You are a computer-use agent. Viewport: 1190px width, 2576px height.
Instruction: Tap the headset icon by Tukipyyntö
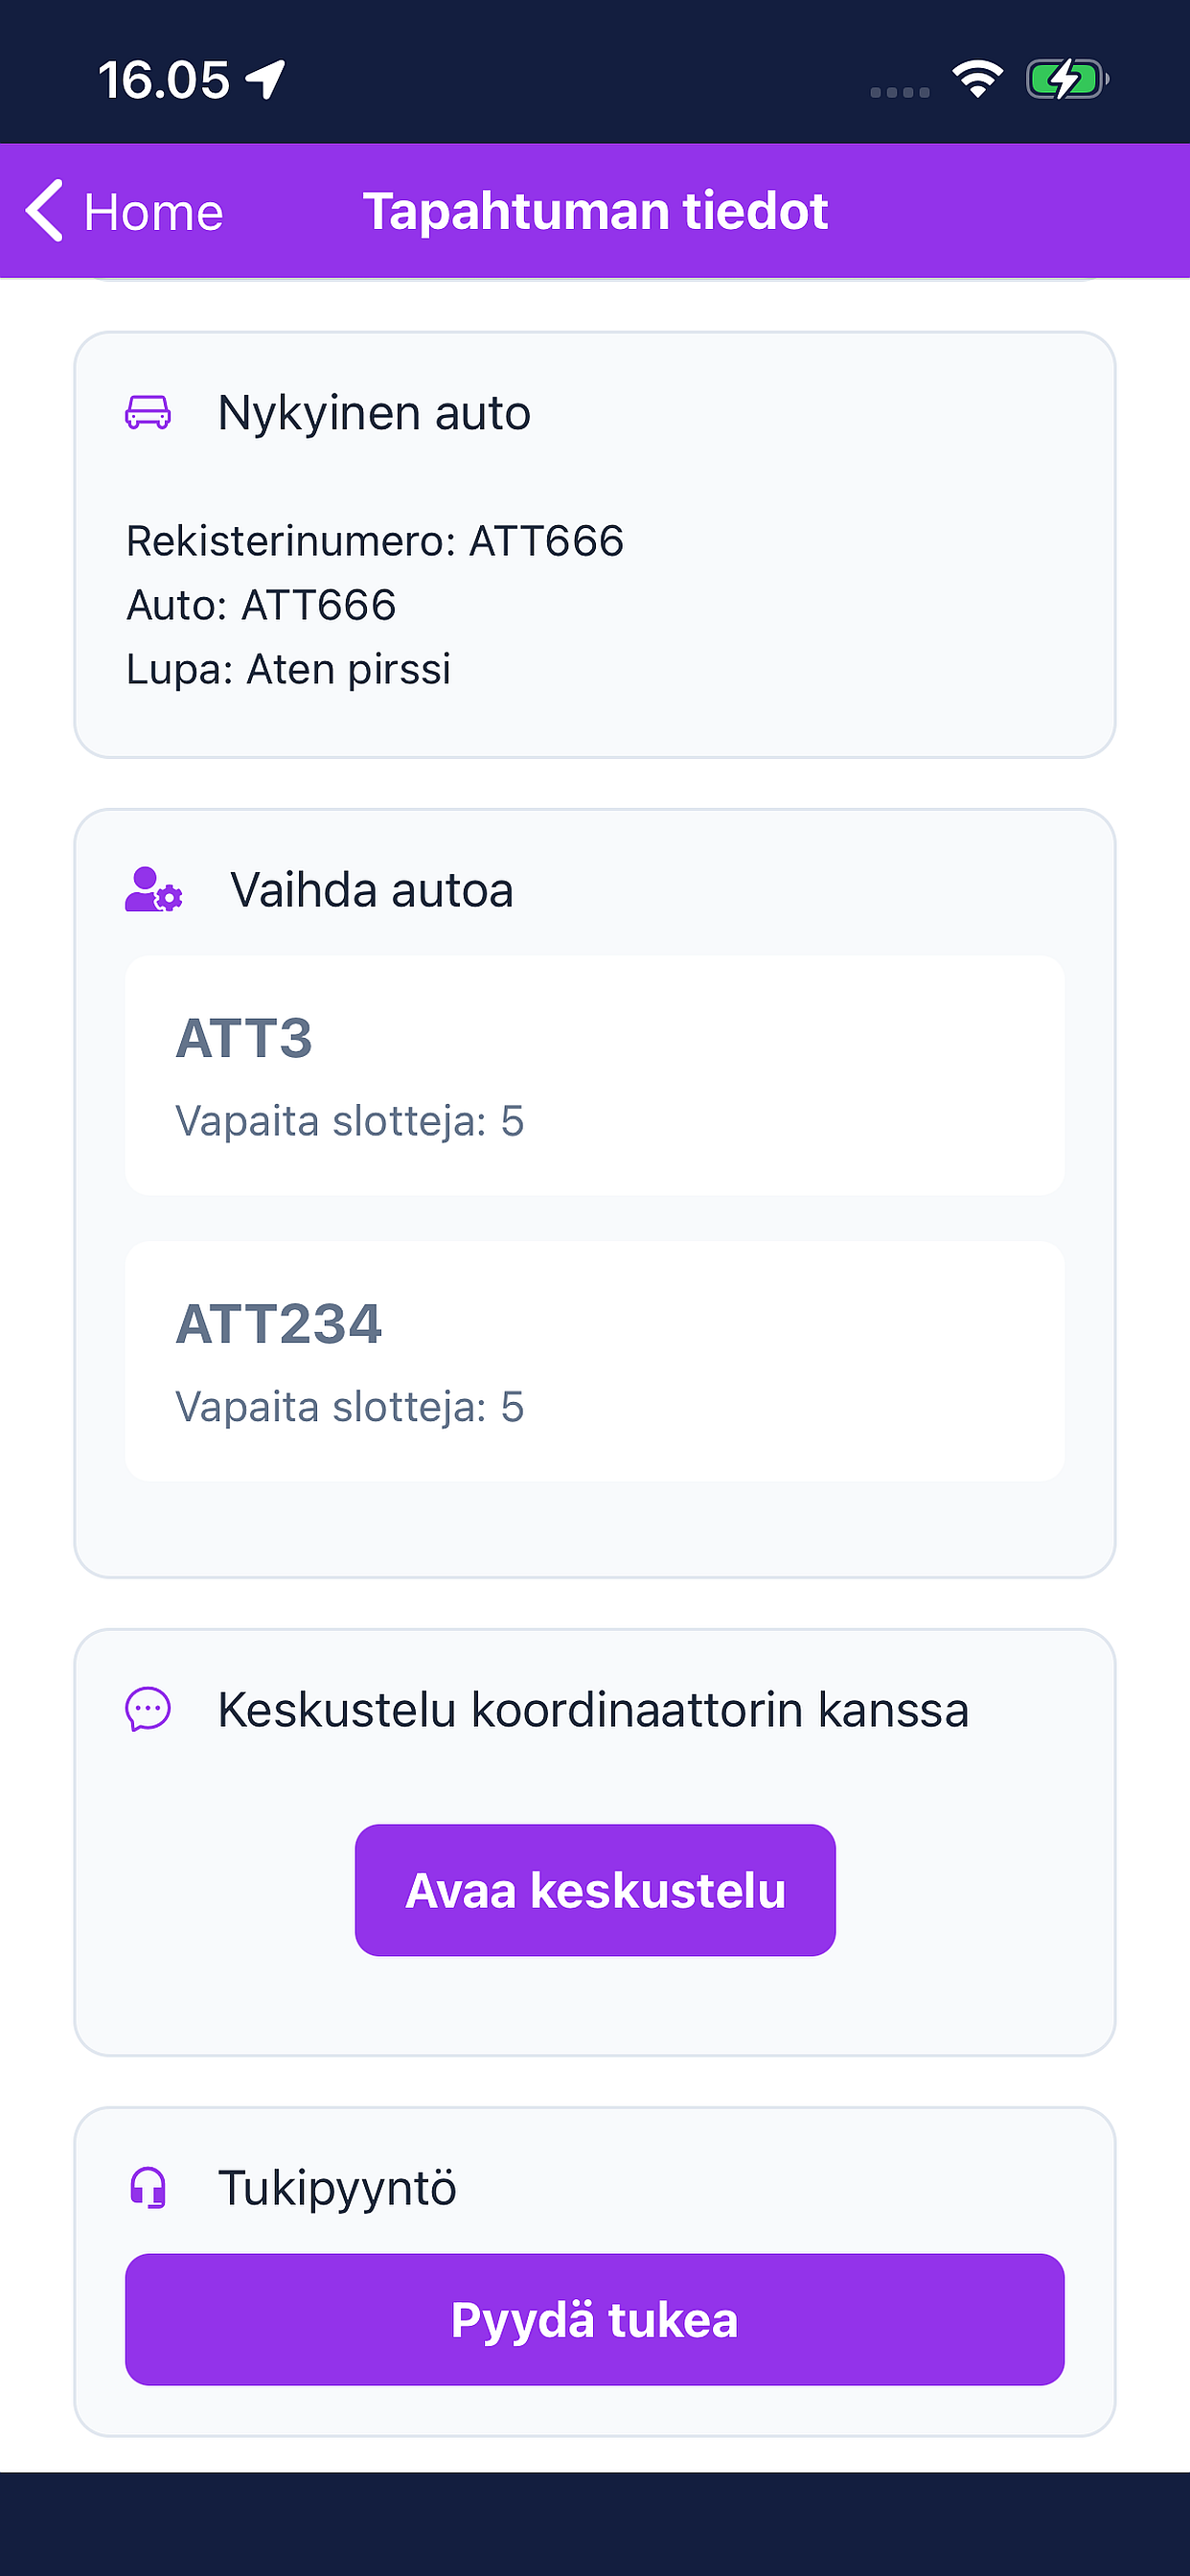tap(148, 2187)
